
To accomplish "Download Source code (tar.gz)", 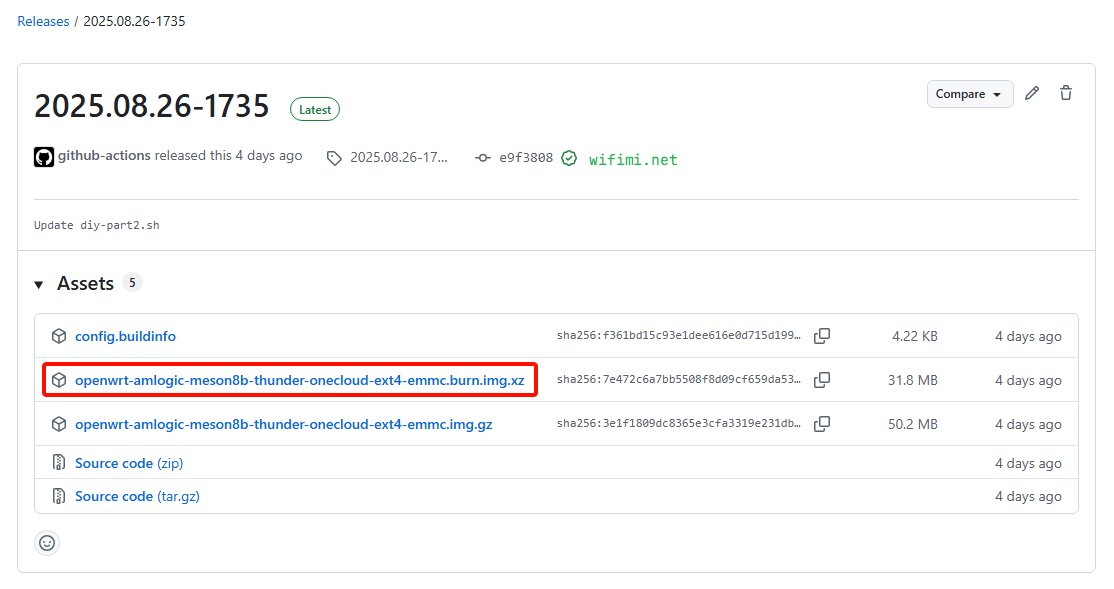I will 137,497.
